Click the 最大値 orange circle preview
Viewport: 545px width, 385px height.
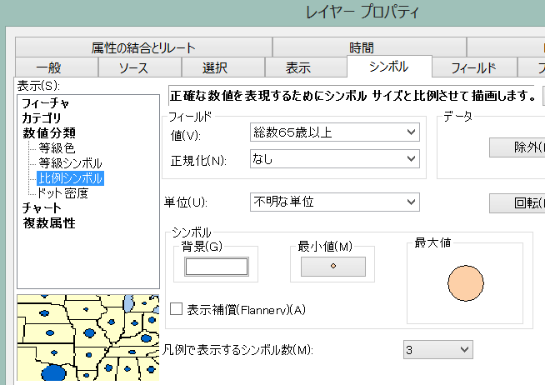point(465,283)
